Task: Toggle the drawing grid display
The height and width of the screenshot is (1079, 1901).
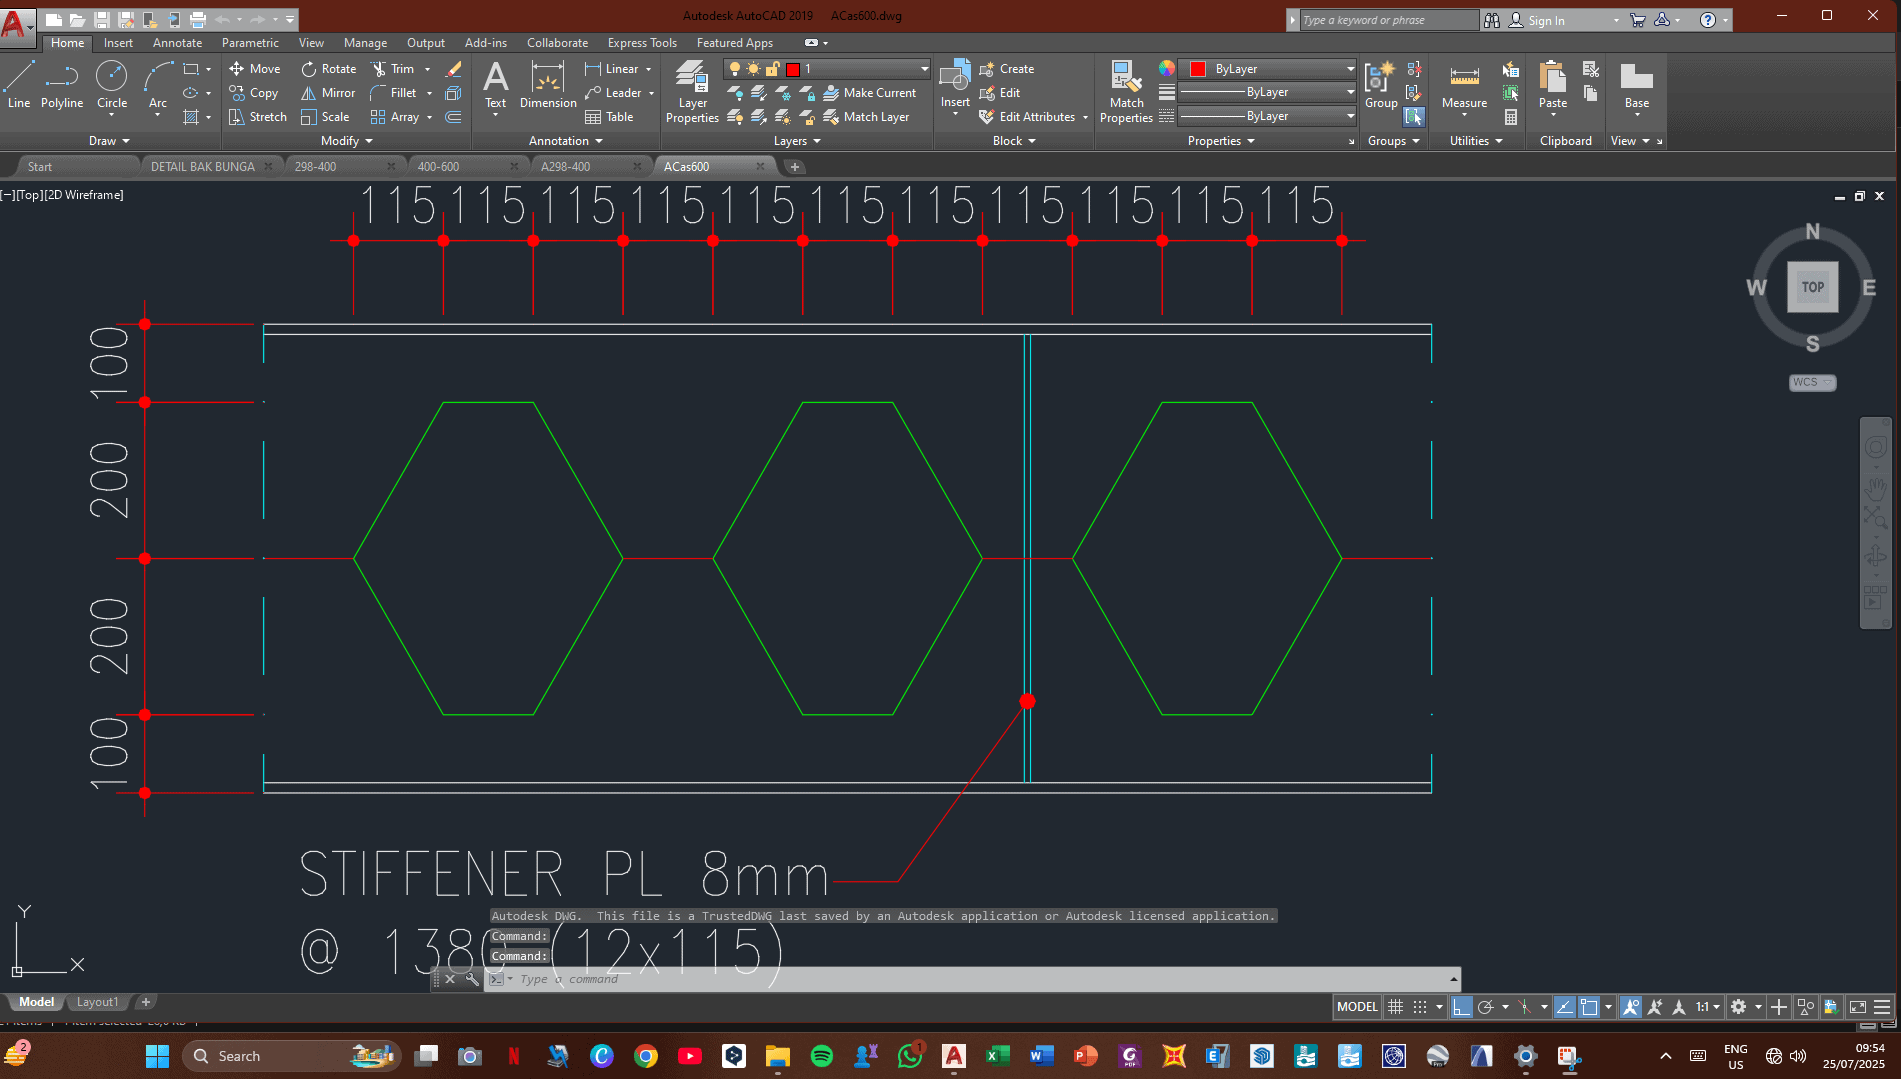Action: click(x=1396, y=1007)
